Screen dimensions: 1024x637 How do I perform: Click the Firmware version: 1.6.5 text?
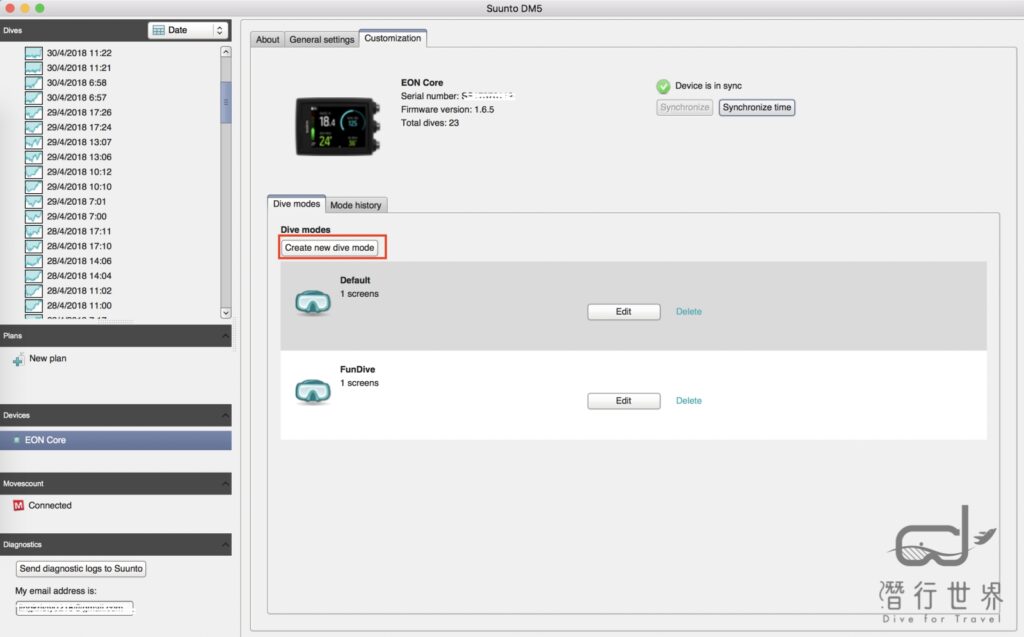click(x=447, y=110)
